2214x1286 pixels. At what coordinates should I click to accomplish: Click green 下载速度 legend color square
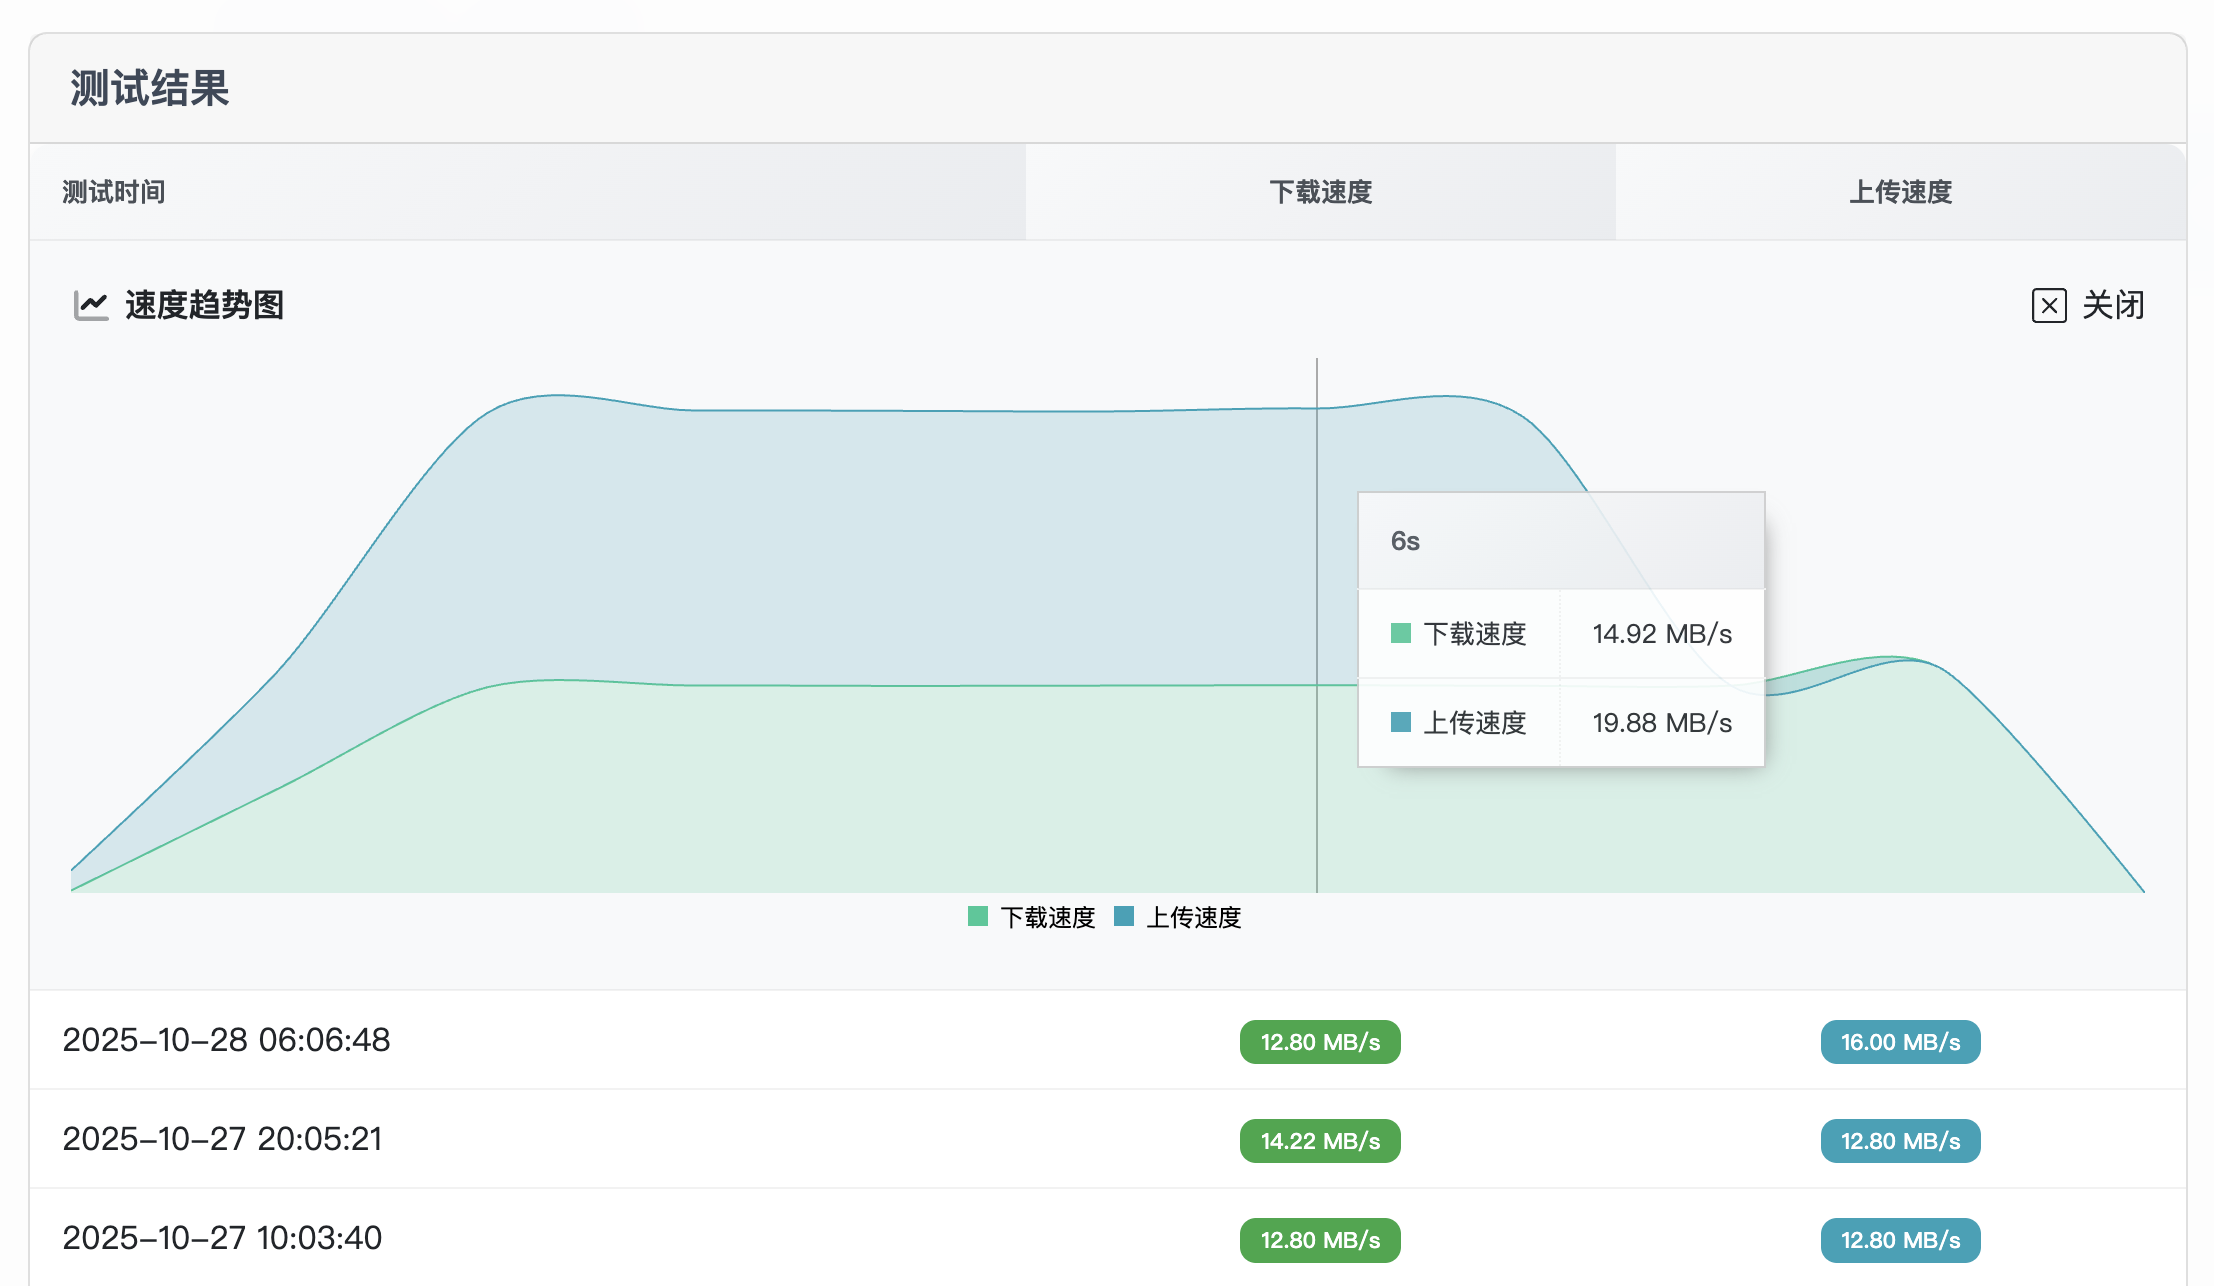tap(978, 916)
